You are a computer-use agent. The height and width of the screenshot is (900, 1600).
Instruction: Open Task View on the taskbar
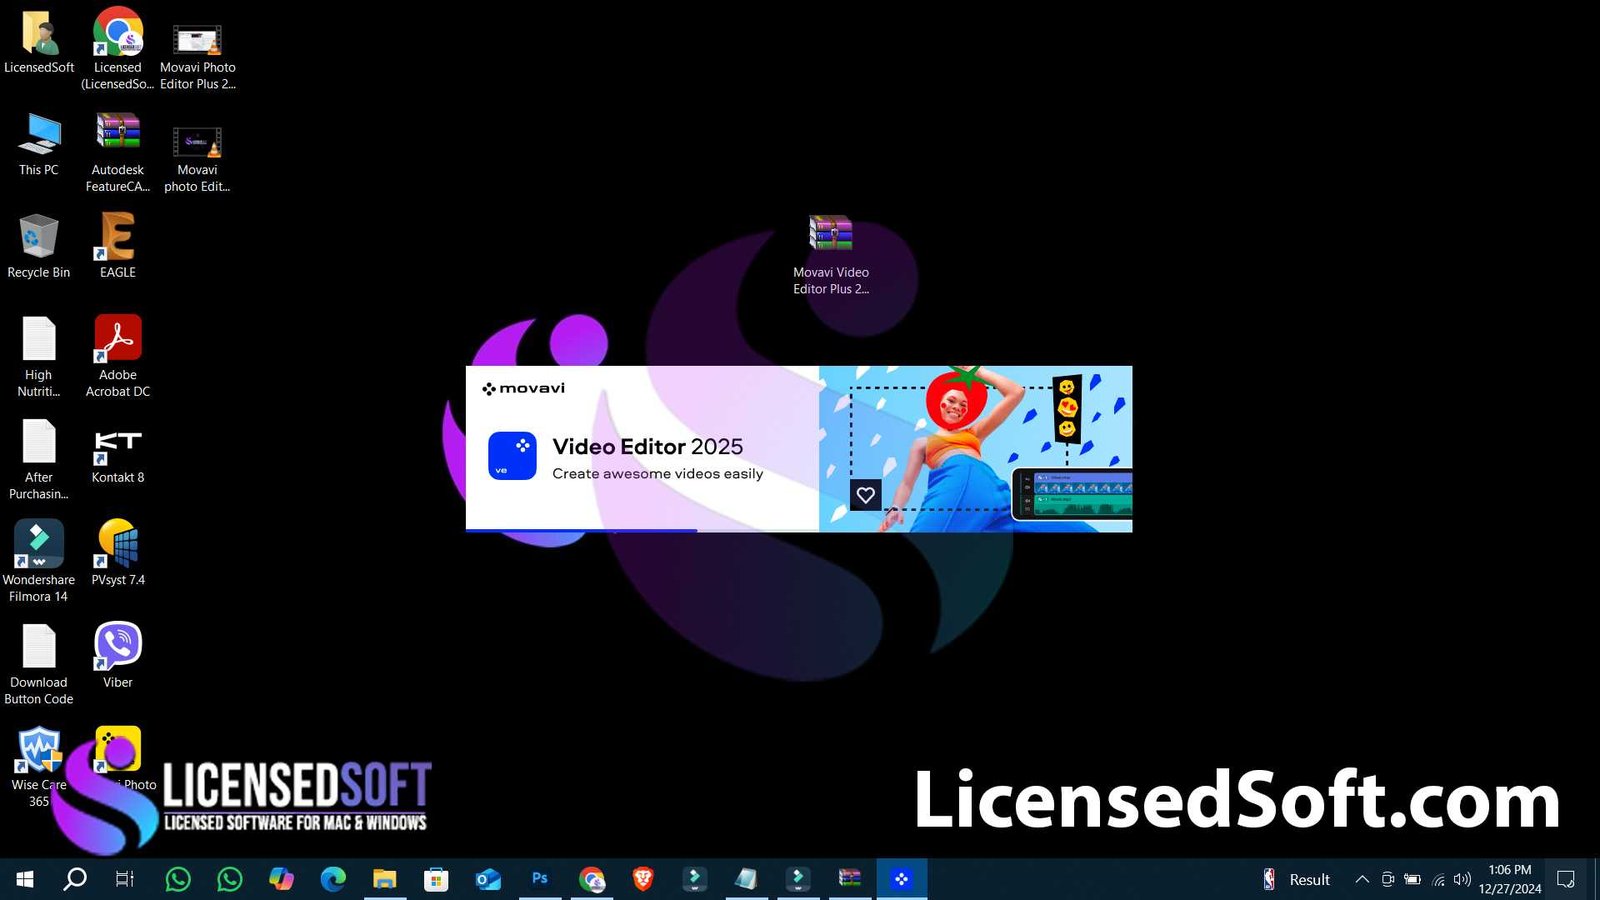click(125, 879)
